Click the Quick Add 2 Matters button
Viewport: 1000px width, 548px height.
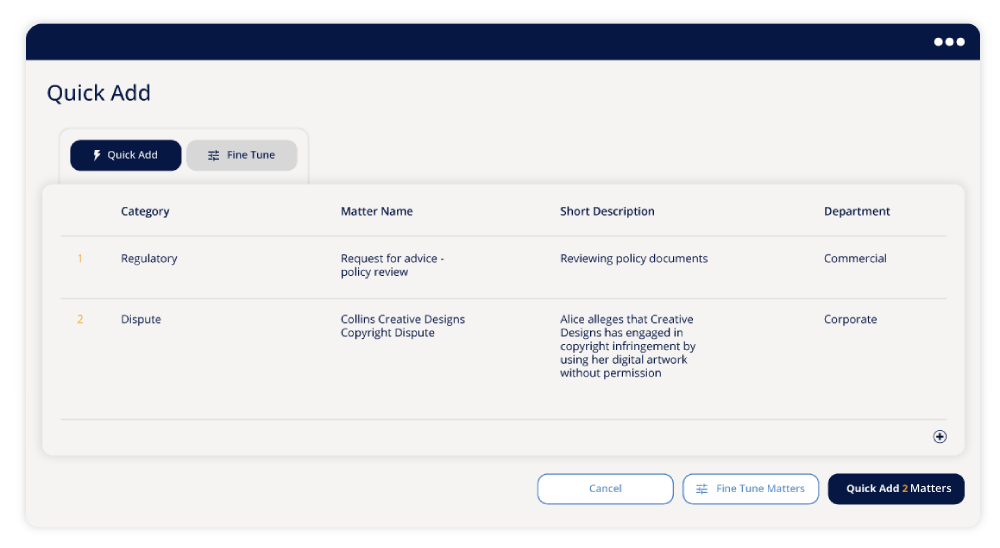click(896, 489)
